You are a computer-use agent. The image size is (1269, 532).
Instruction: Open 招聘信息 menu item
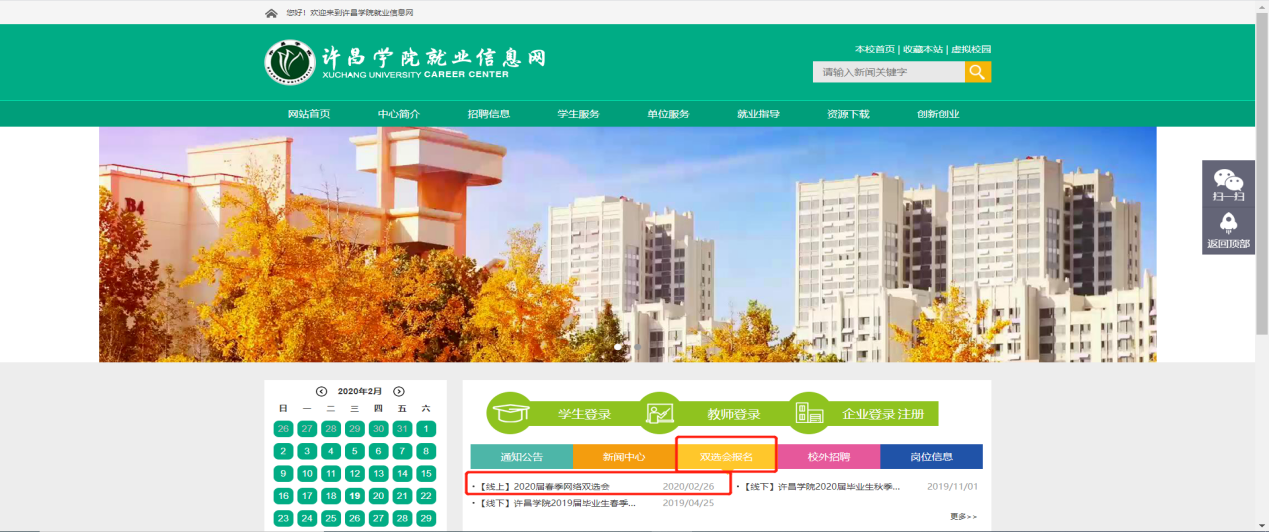pyautogui.click(x=489, y=114)
